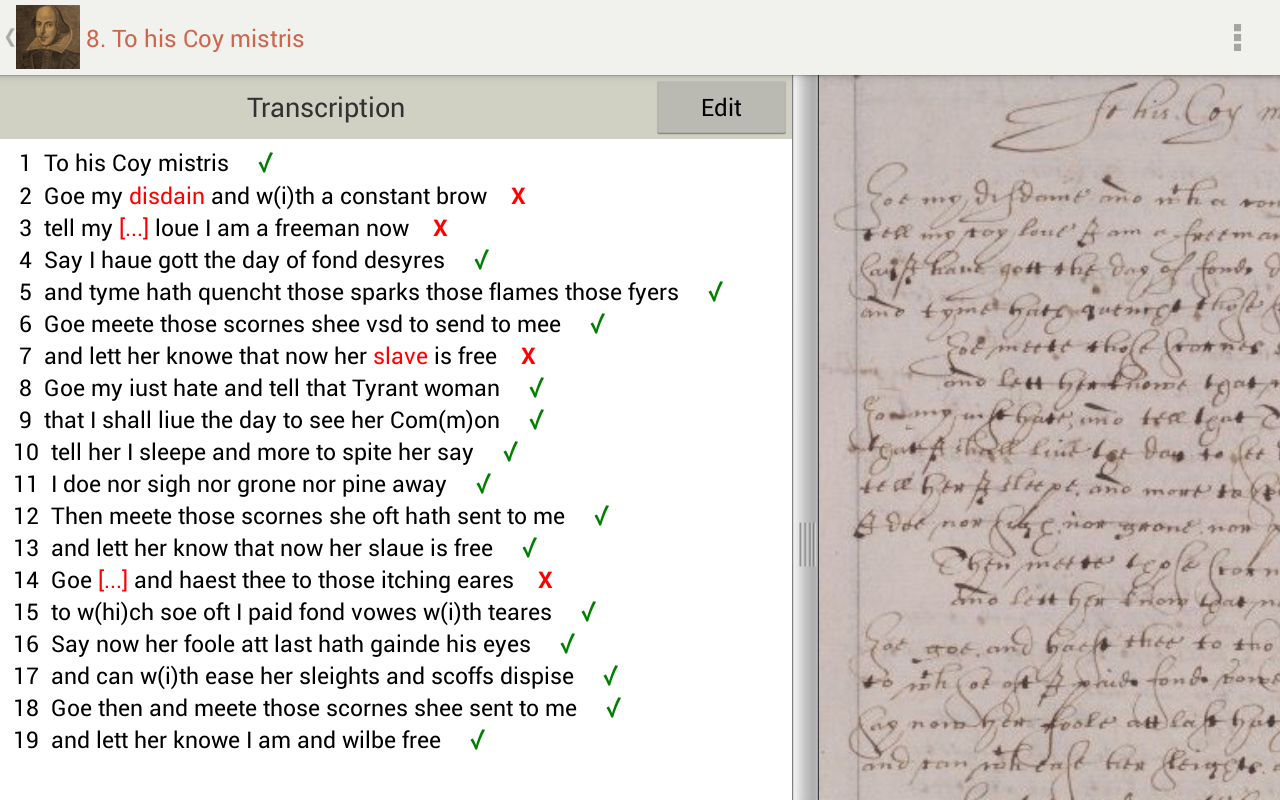Click the highlighted word 'disdain' on line 2

pos(166,196)
